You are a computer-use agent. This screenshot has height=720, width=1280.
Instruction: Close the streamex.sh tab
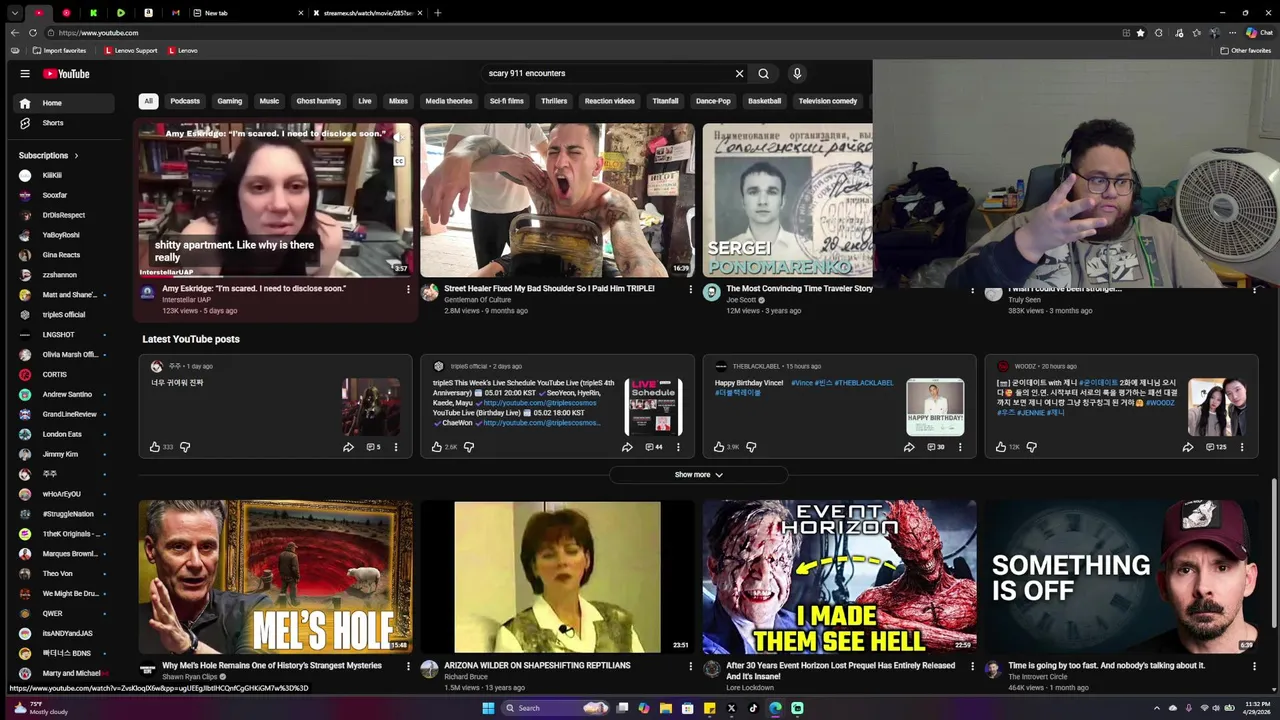coord(420,13)
